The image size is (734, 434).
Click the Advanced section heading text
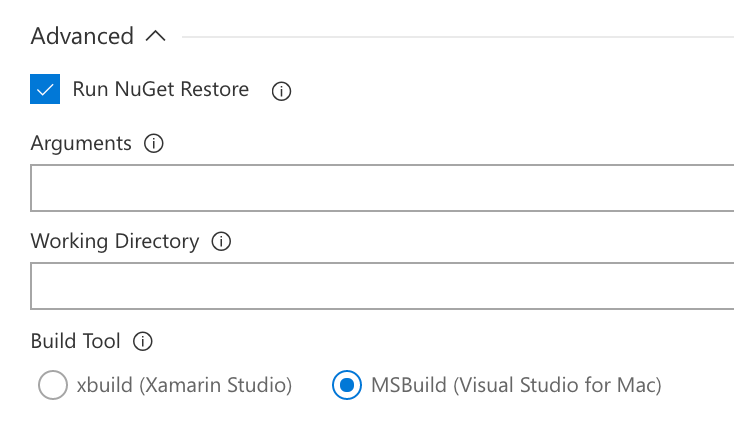pos(82,36)
